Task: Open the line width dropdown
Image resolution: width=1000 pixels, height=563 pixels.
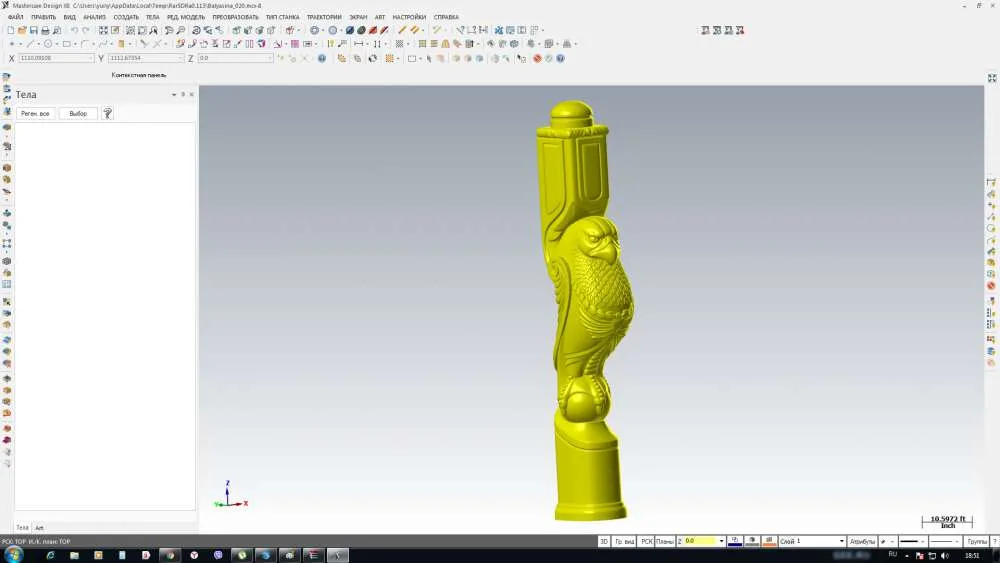Action: [x=957, y=541]
